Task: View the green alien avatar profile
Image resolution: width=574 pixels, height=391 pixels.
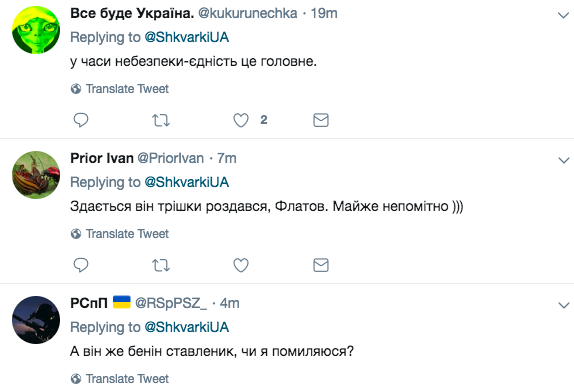Action: click(36, 30)
